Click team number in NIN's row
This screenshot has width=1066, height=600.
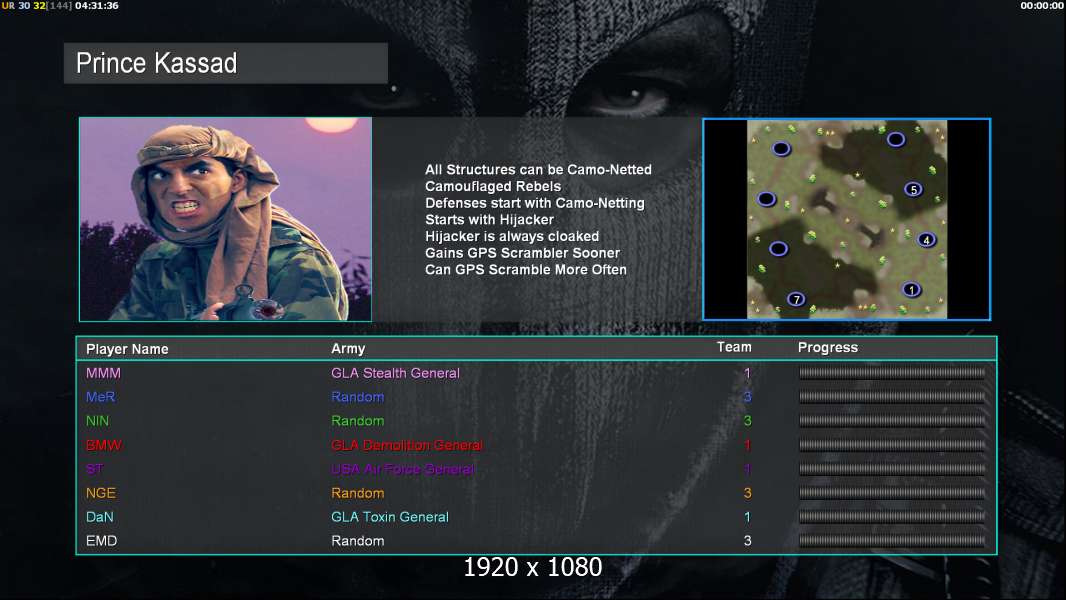coord(747,421)
